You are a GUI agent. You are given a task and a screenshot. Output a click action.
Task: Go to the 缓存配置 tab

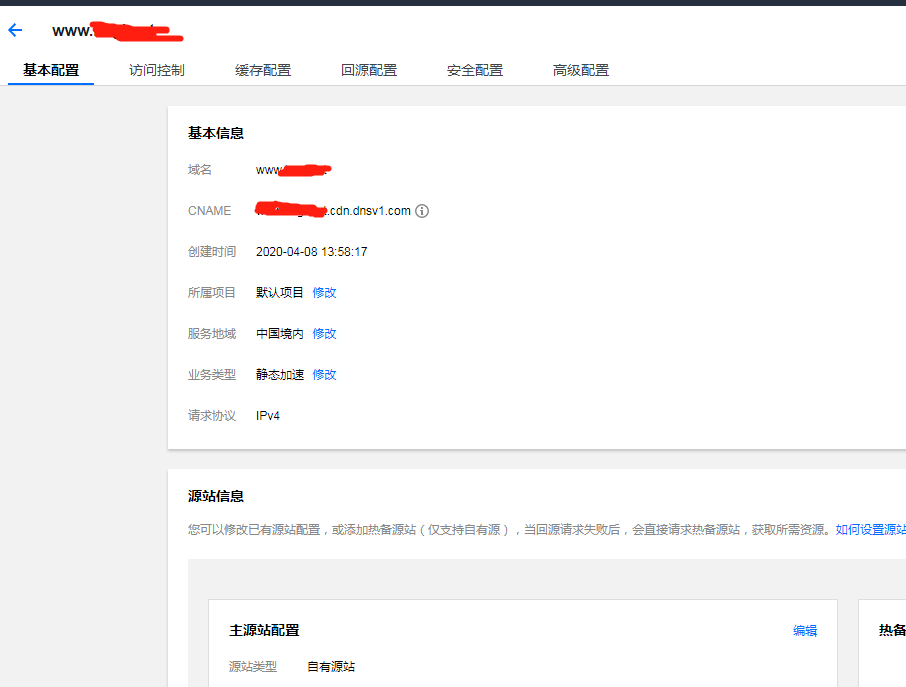click(263, 70)
